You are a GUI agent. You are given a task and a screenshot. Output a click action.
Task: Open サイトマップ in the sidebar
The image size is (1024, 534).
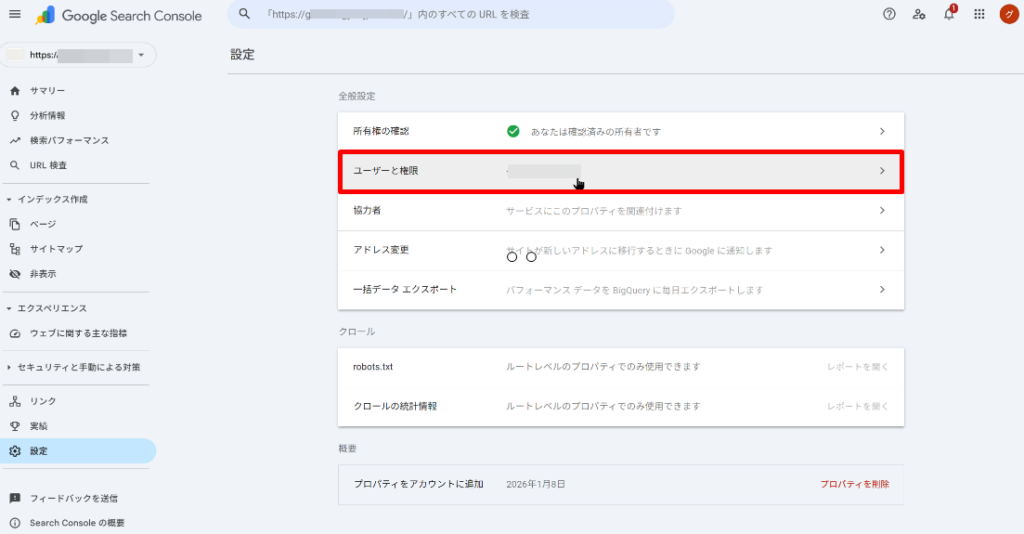(56, 249)
